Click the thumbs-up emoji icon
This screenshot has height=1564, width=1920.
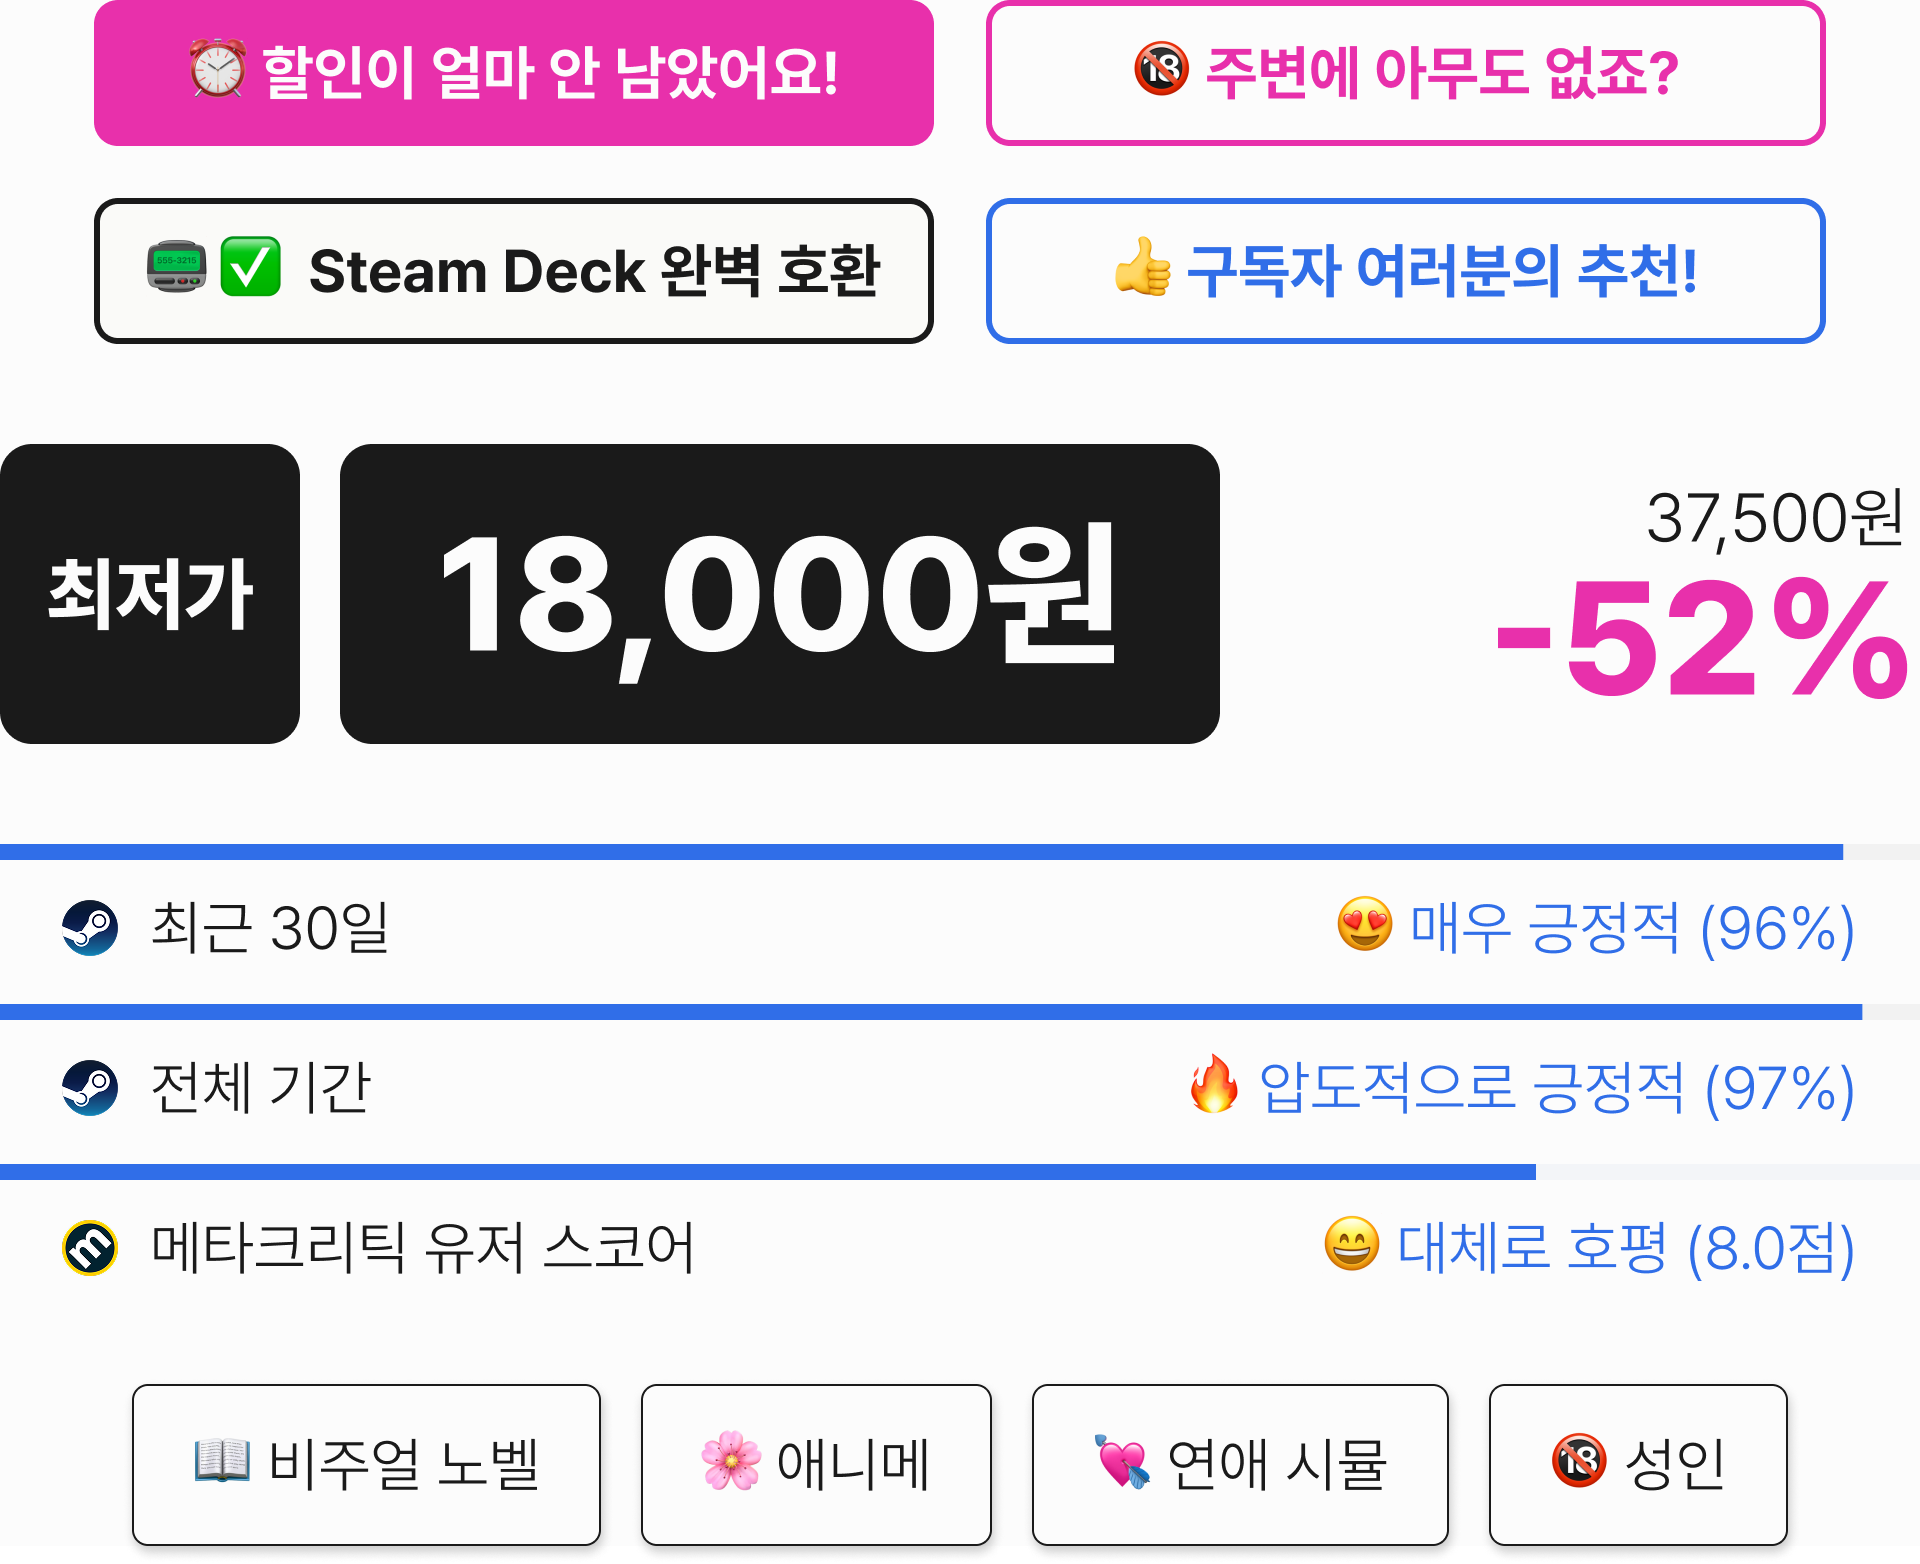[1143, 267]
